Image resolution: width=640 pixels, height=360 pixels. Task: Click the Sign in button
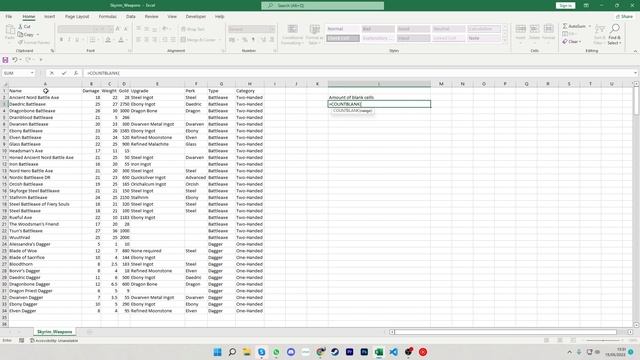[x=565, y=5]
